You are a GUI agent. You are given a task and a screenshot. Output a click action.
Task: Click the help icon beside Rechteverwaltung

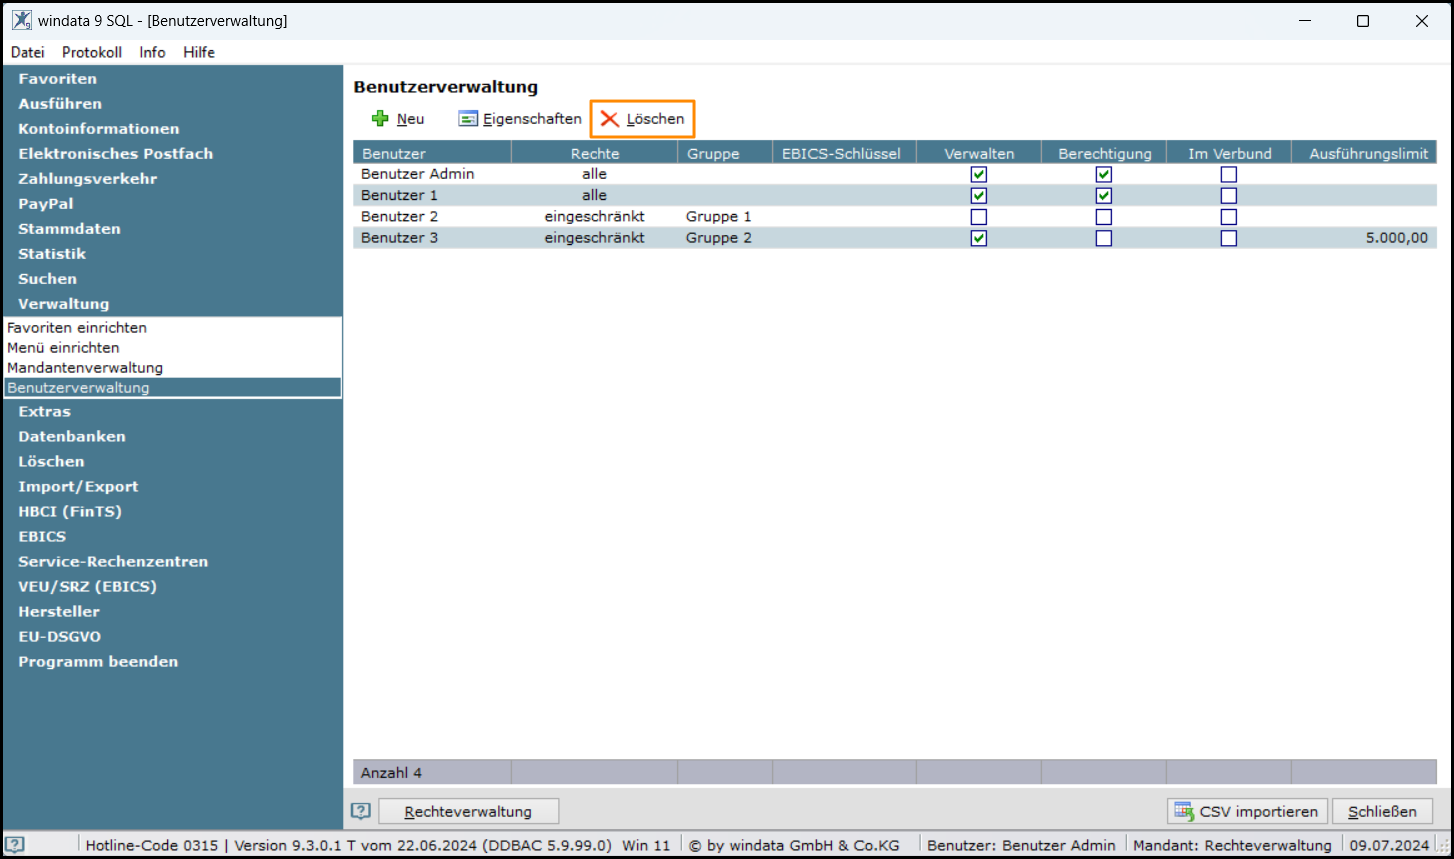[361, 811]
